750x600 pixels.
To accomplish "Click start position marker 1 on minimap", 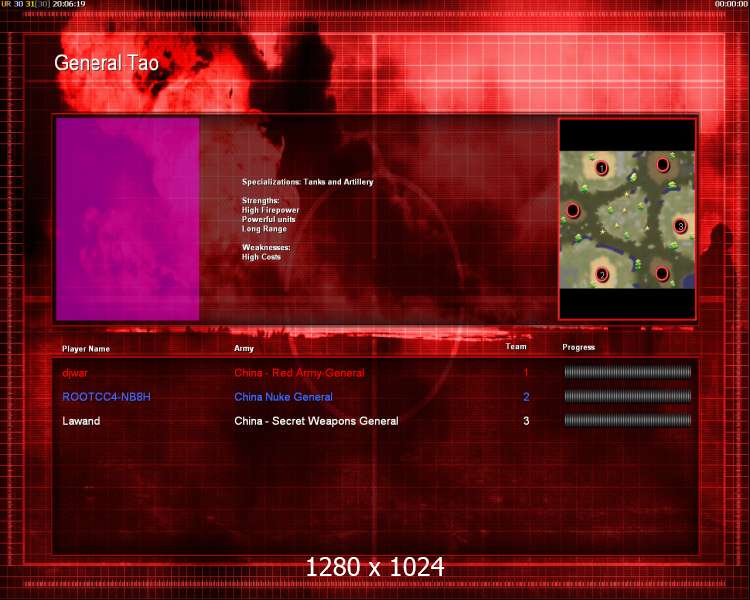I will click(x=601, y=168).
